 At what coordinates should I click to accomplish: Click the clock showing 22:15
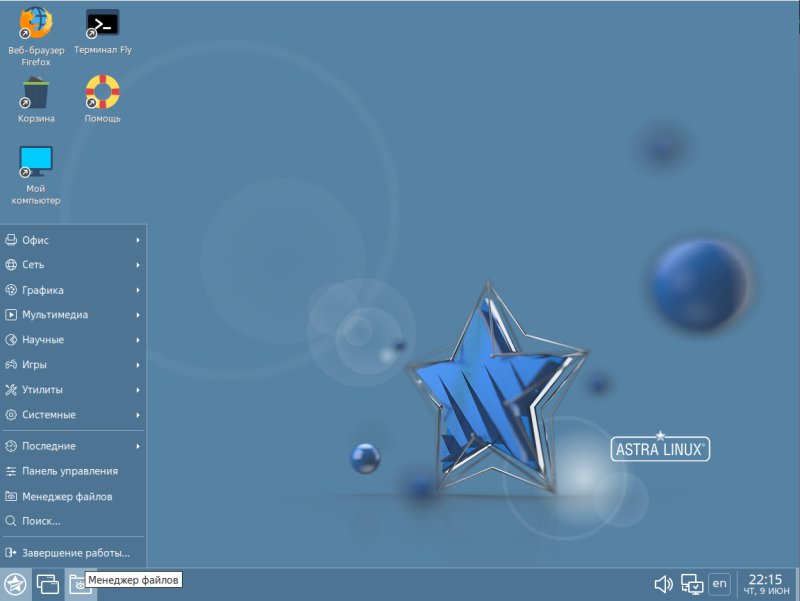(767, 578)
